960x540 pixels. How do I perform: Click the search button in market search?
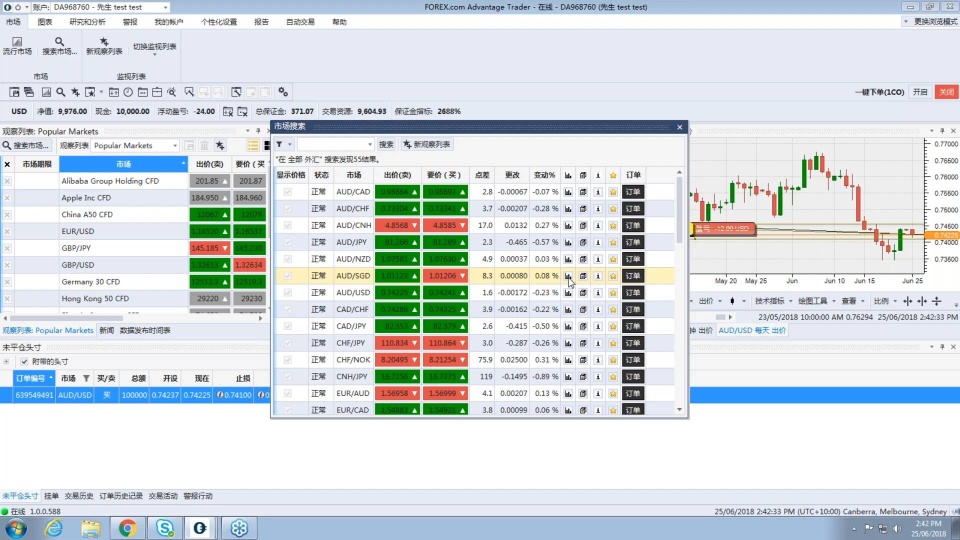(386, 145)
